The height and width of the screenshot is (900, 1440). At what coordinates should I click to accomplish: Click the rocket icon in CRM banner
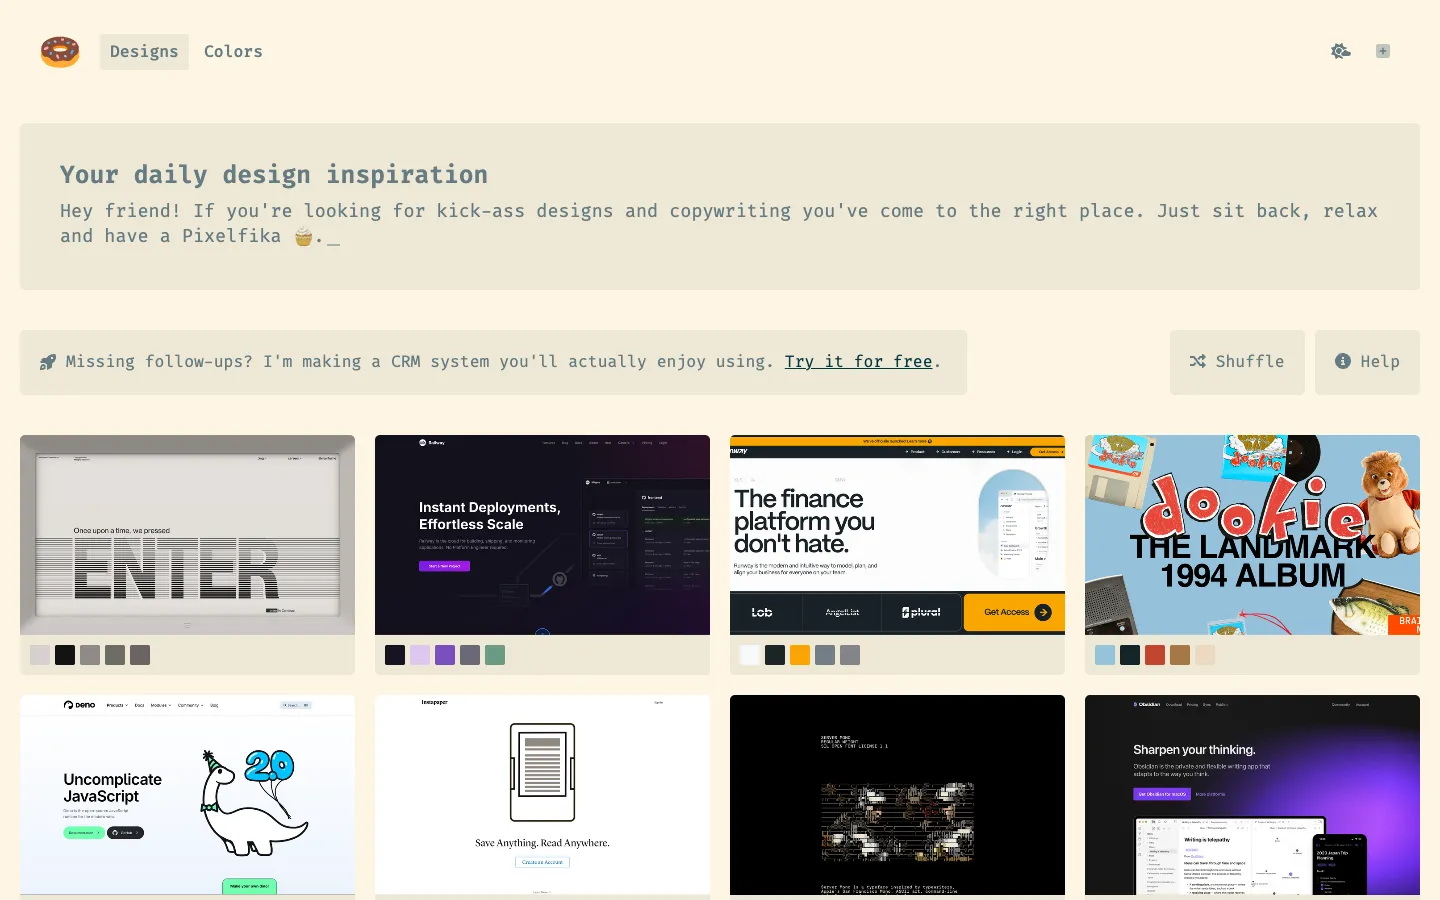point(47,362)
